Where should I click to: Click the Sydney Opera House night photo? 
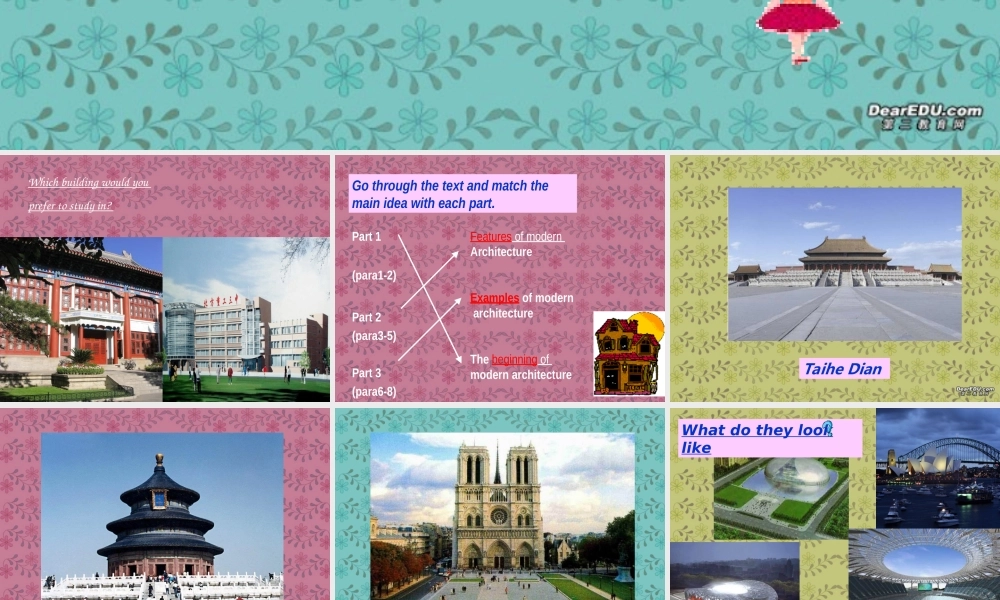[938, 468]
